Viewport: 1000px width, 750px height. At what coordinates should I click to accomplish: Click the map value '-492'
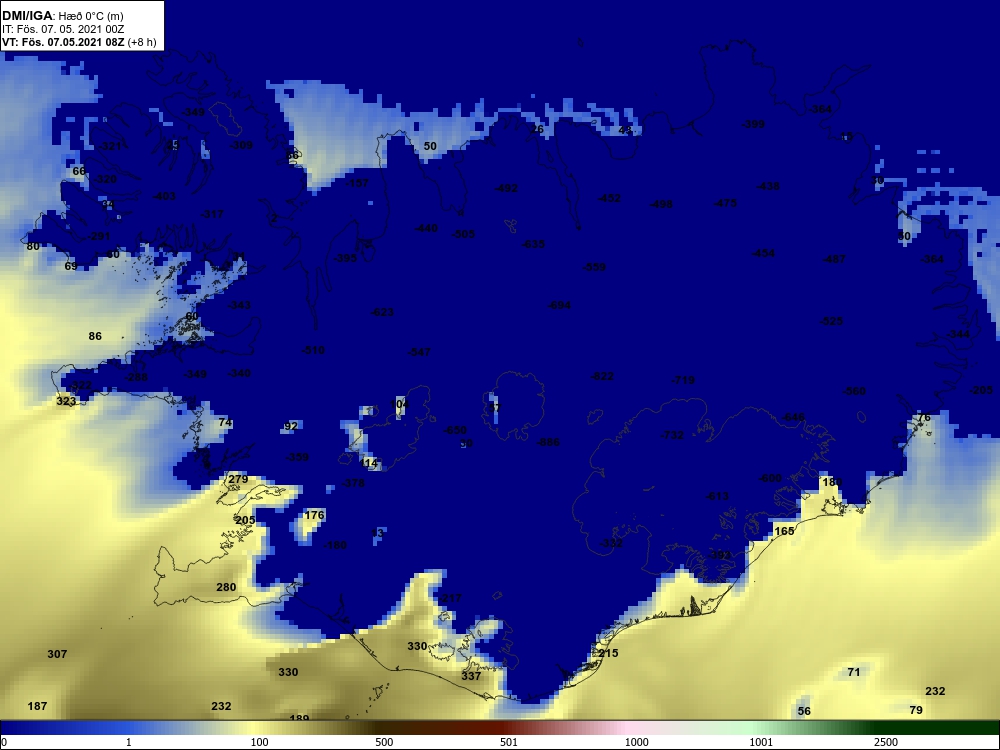506,189
